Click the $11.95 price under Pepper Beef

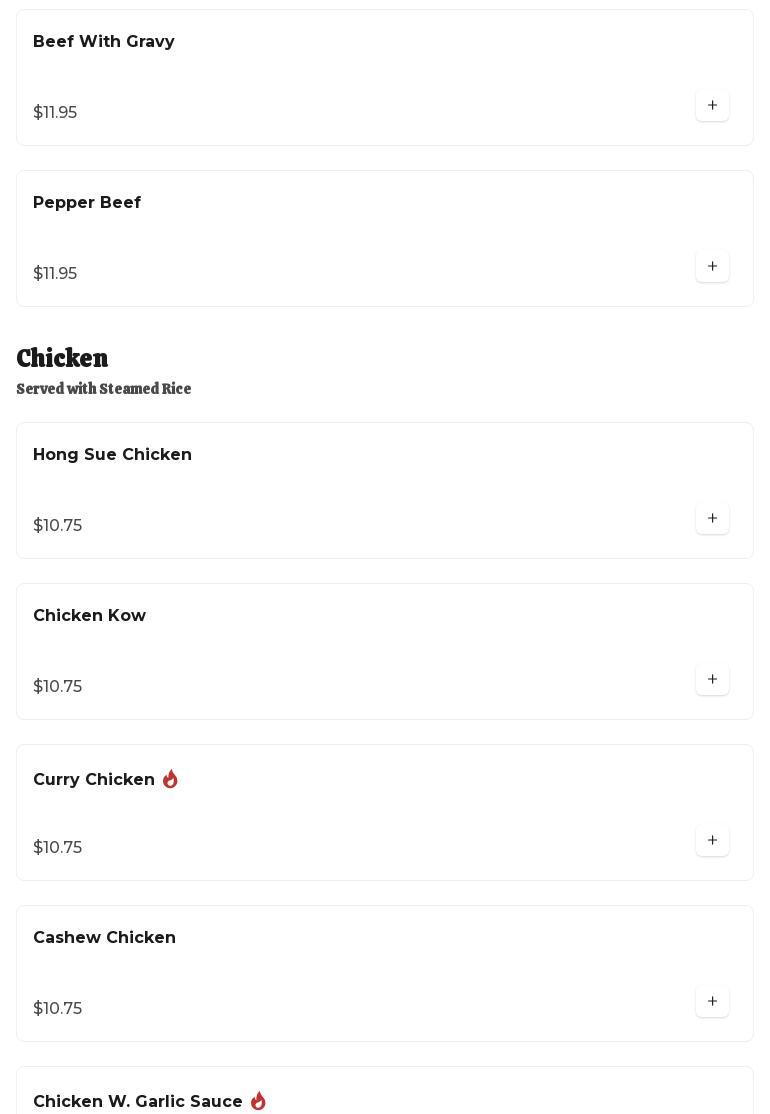(x=55, y=274)
